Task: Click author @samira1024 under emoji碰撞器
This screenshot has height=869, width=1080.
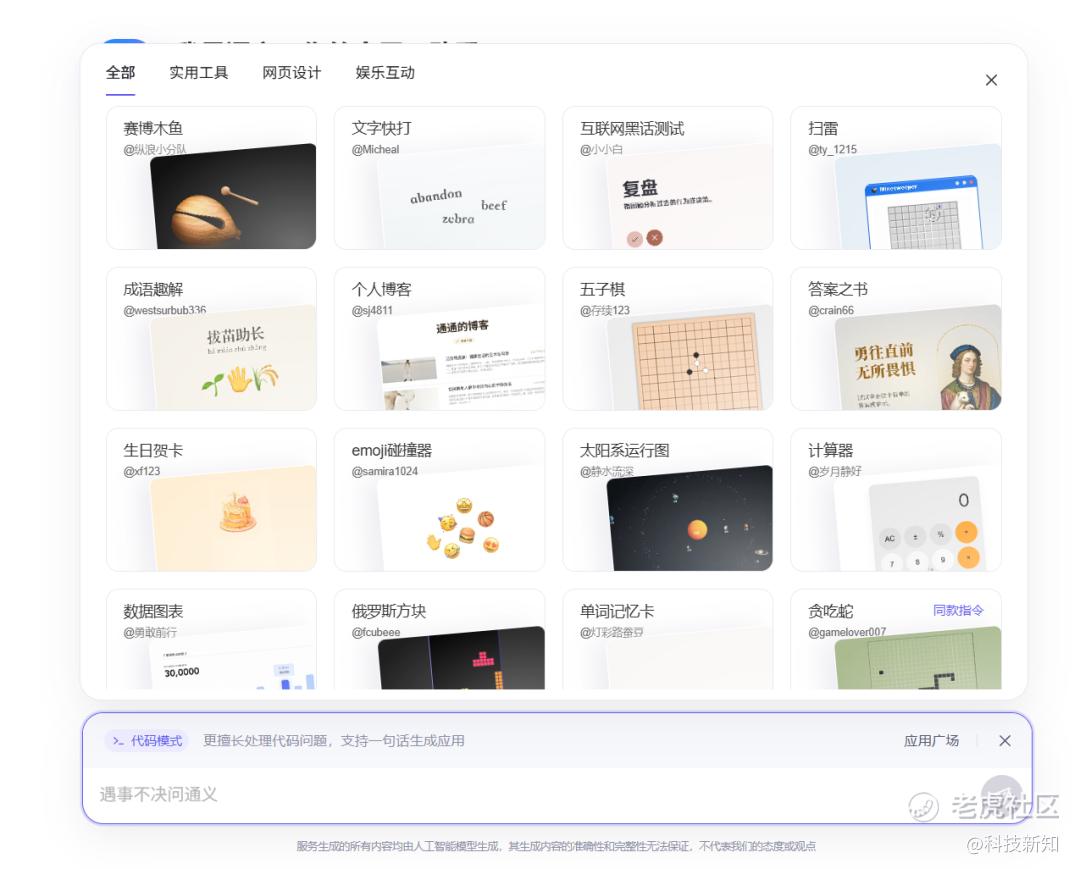Action: [385, 471]
